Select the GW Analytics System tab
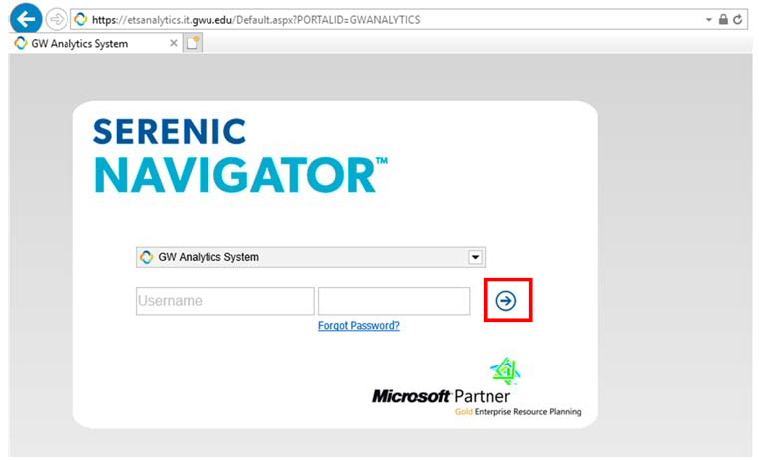Image resolution: width=759 pixels, height=460 pixels. [x=95, y=44]
